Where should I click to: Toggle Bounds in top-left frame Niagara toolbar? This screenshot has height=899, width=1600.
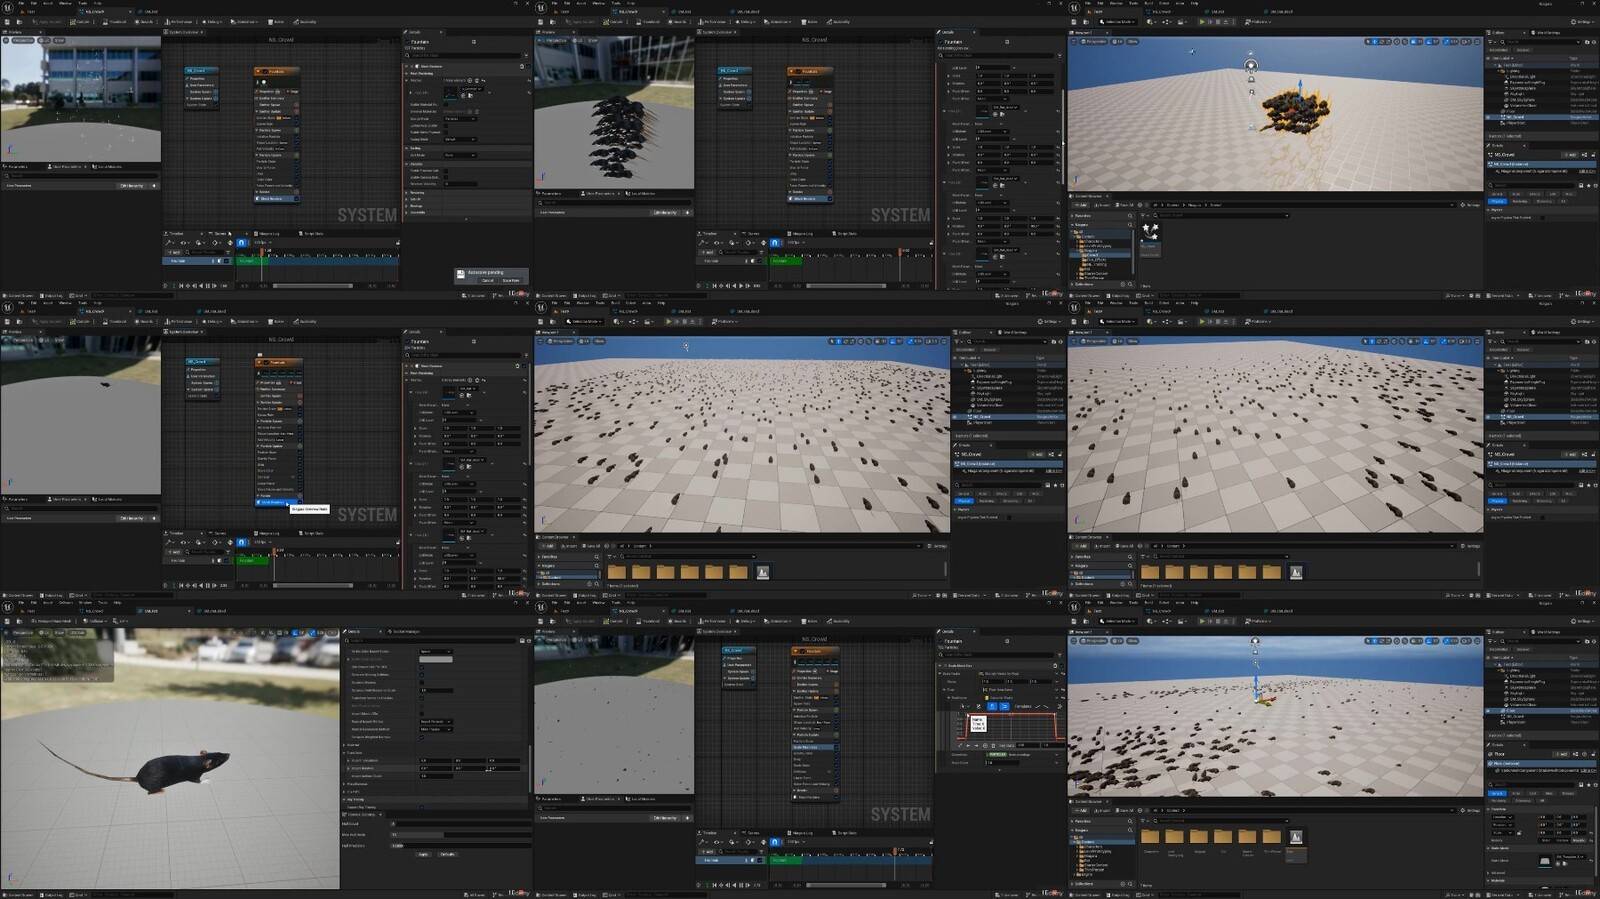pos(144,22)
